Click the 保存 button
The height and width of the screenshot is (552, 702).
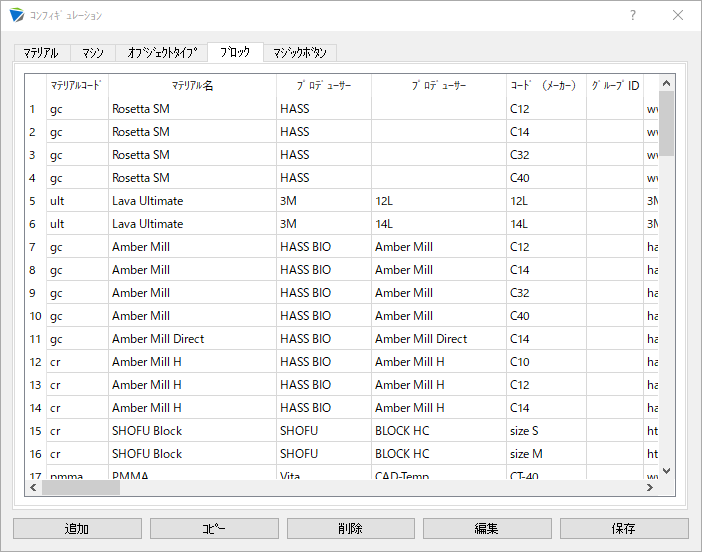pyautogui.click(x=624, y=529)
